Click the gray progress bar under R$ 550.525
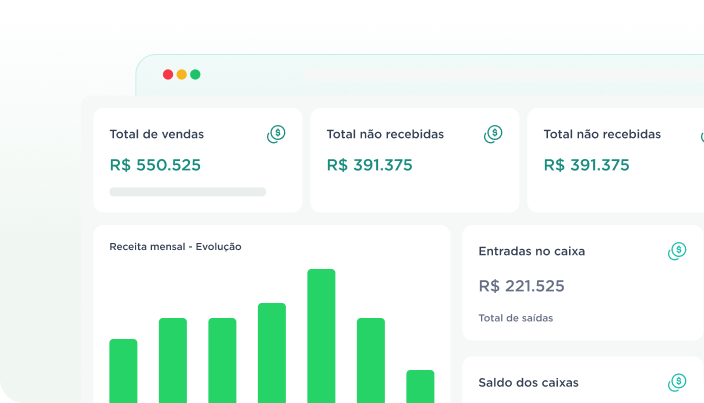 [x=188, y=191]
